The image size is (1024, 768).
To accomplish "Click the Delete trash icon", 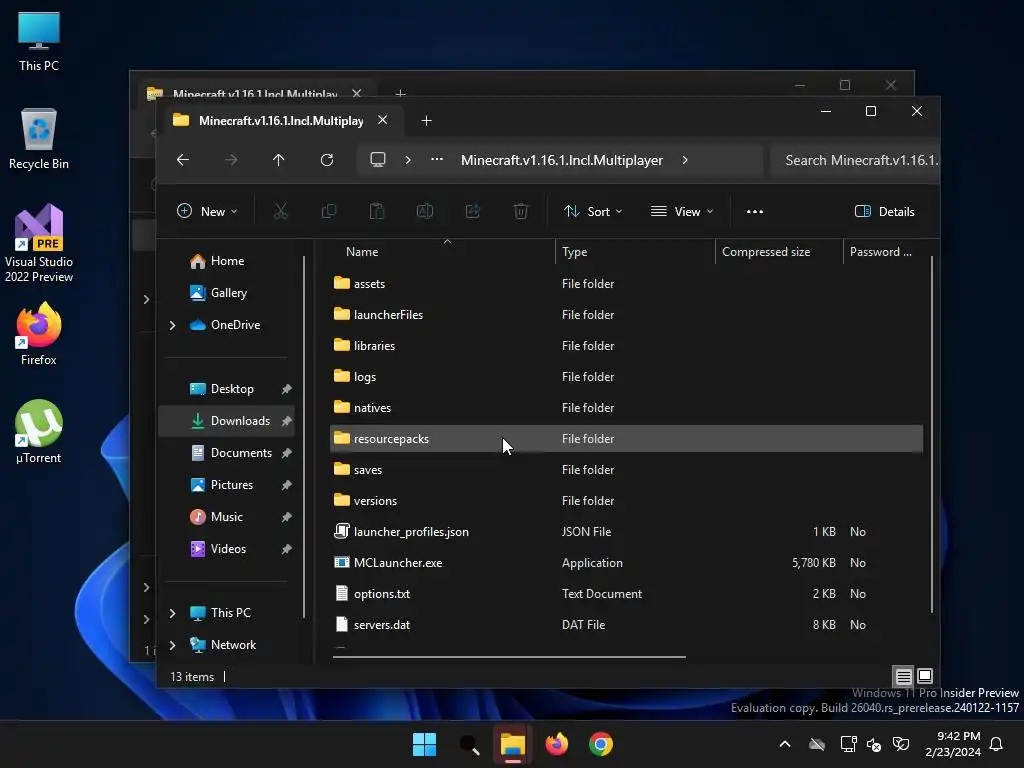I will (520, 211).
